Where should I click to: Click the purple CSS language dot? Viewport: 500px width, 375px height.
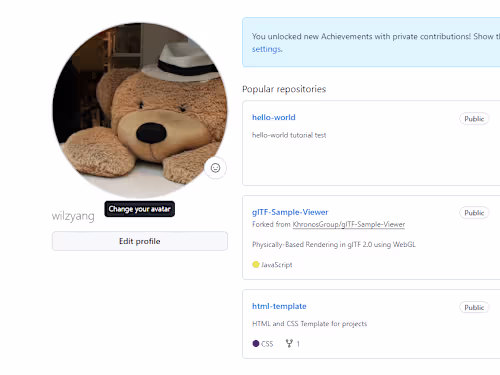(256, 343)
